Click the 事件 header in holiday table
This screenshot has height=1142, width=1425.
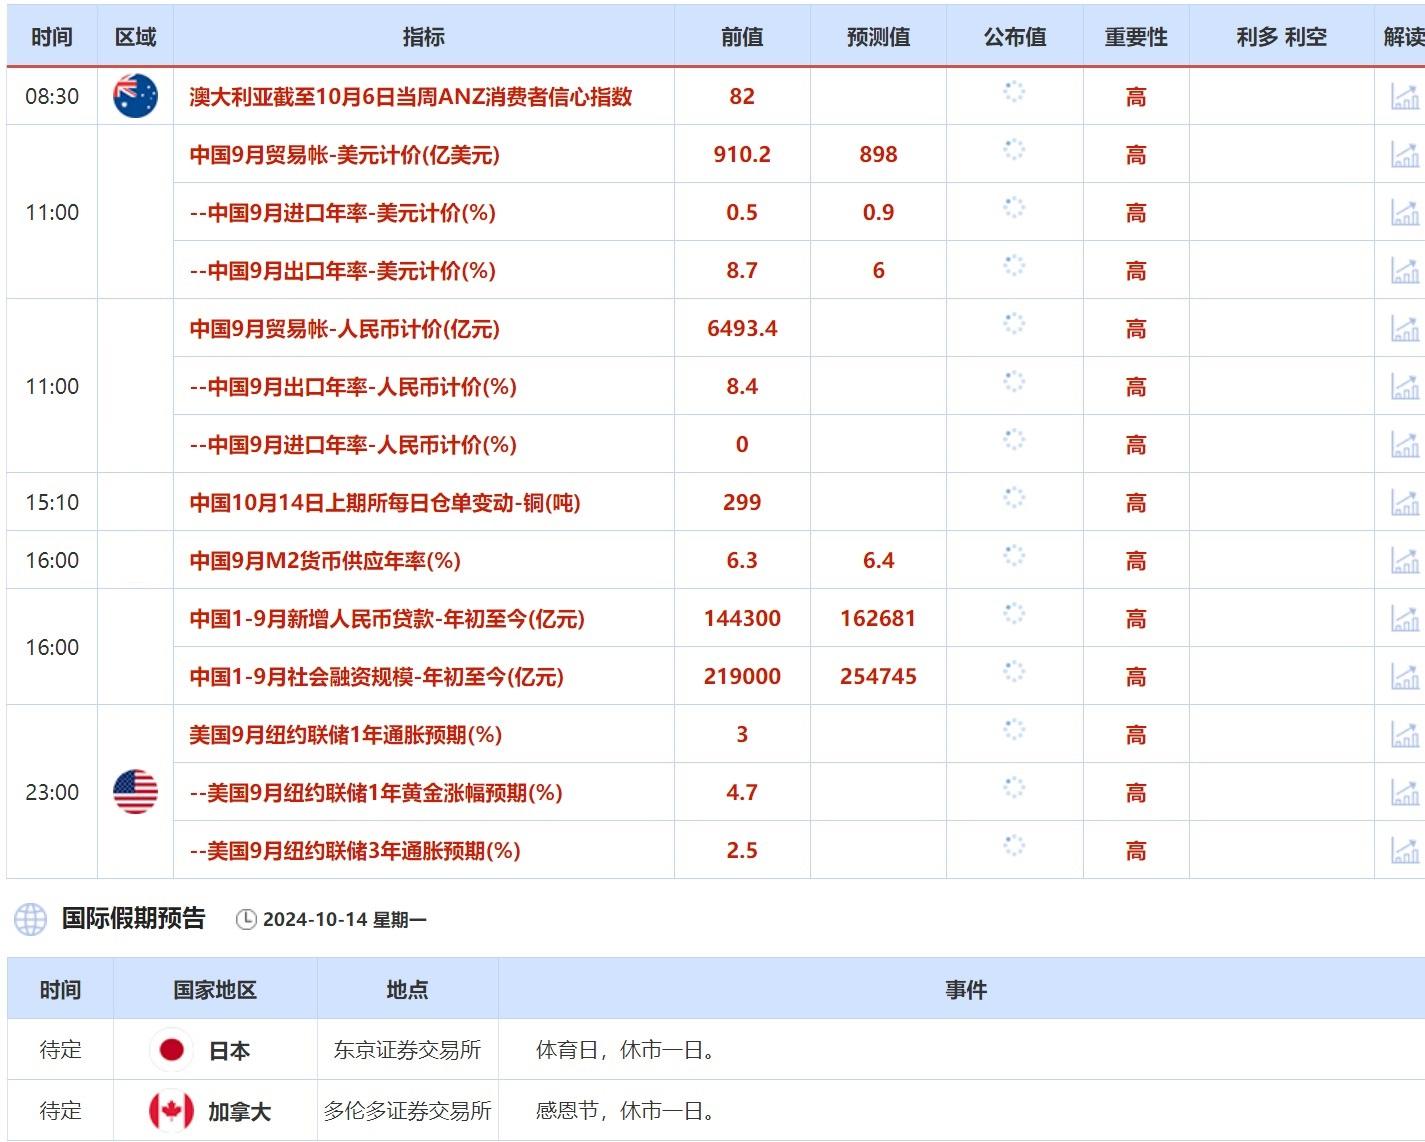pos(964,990)
